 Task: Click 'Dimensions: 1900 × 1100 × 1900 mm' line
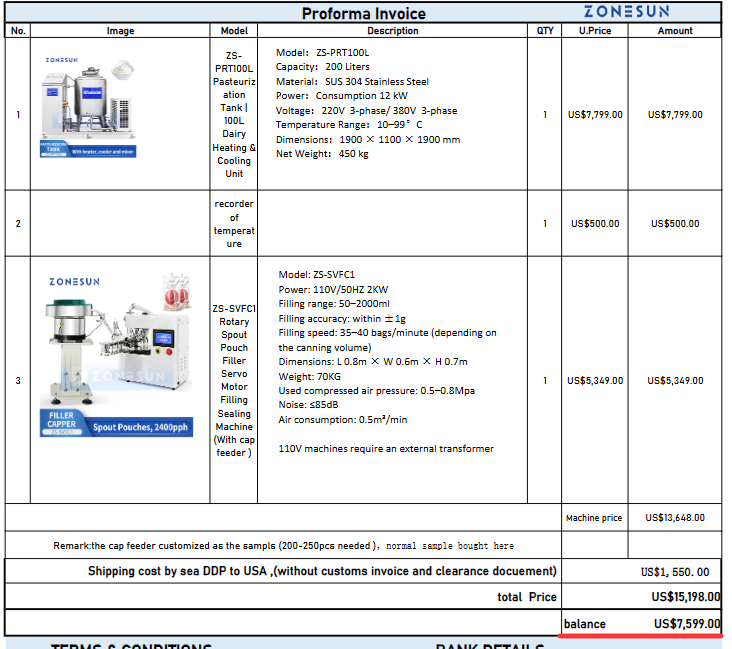368,140
